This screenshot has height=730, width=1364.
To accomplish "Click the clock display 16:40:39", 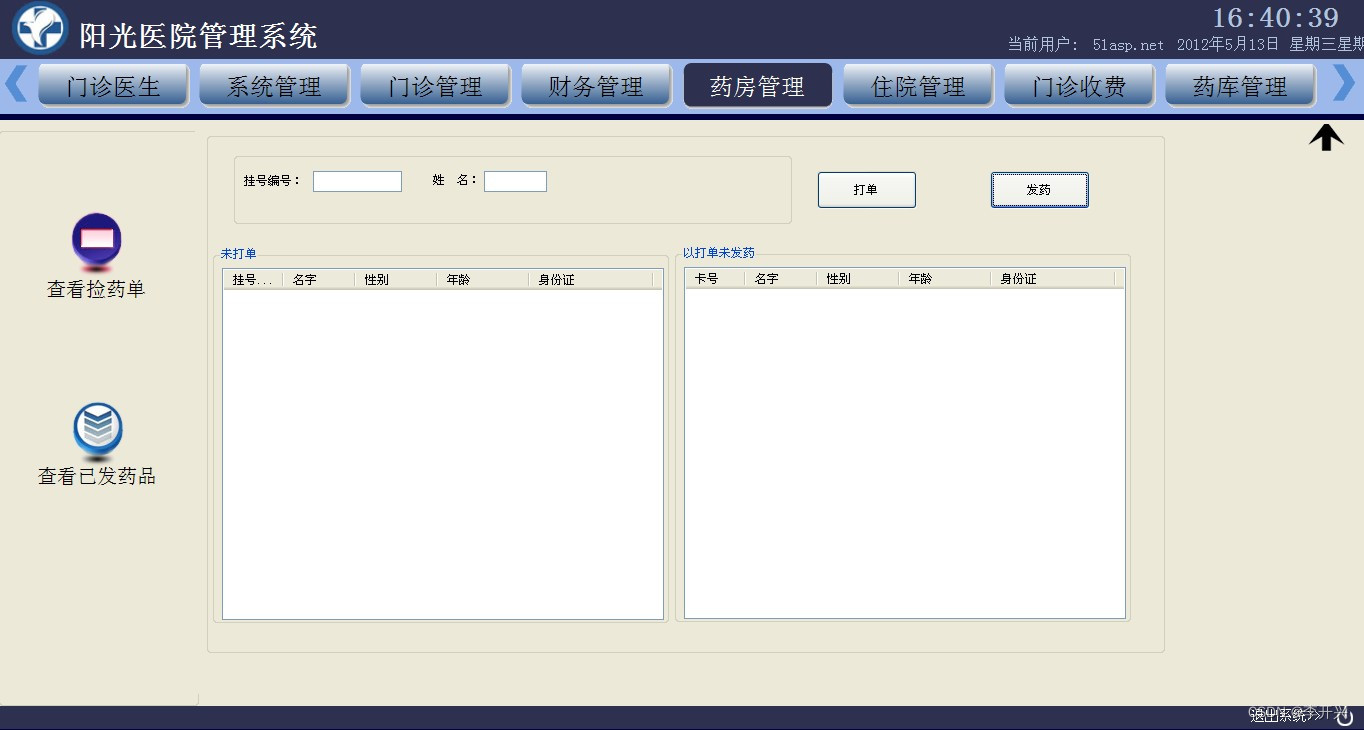I will [x=1275, y=18].
